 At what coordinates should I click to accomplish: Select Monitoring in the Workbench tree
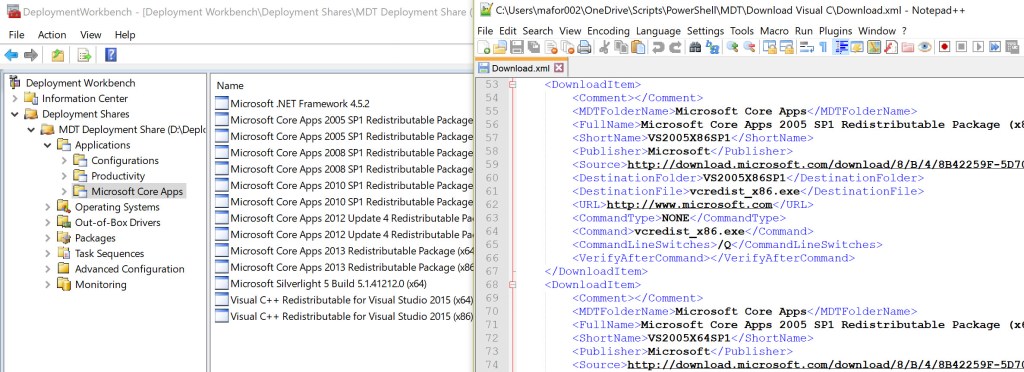(x=101, y=285)
